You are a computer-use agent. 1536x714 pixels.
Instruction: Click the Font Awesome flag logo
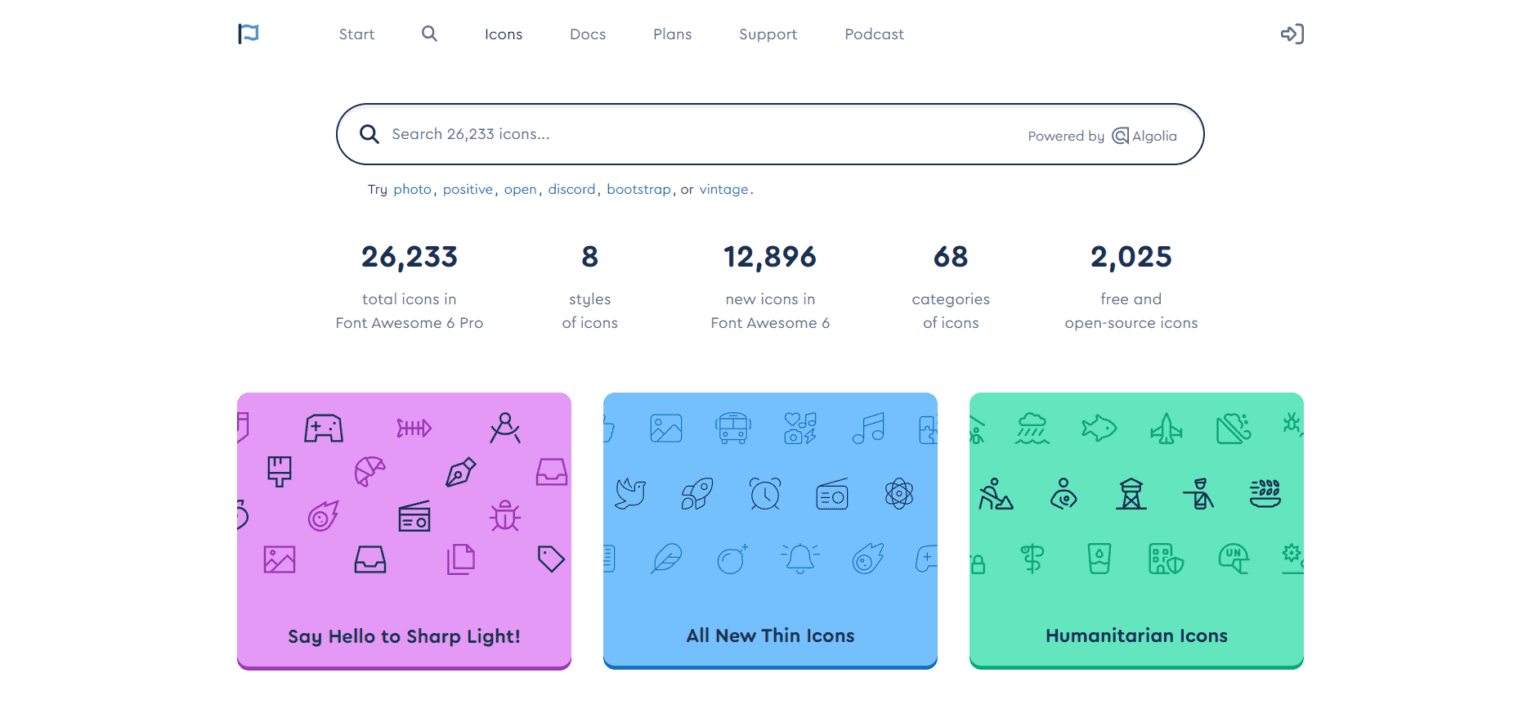click(247, 33)
